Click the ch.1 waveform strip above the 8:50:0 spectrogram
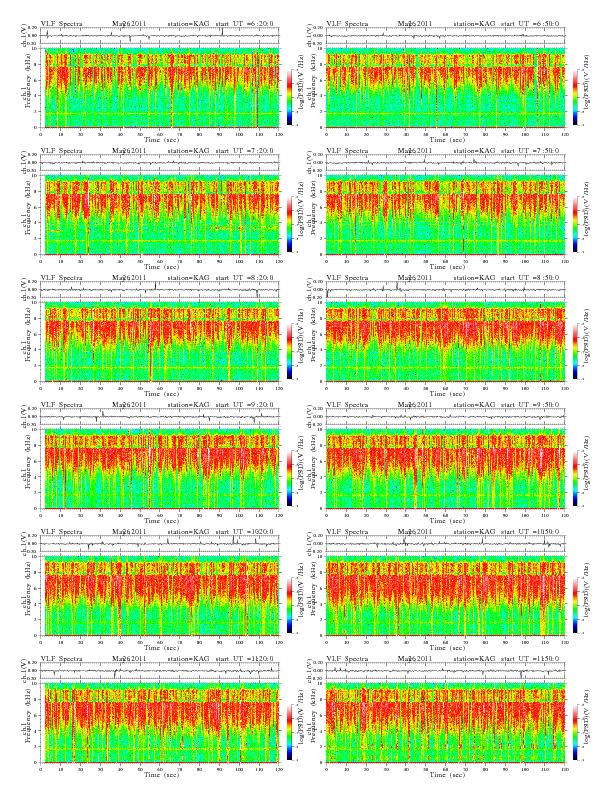Viewport: 612px width, 792px height. point(446,290)
